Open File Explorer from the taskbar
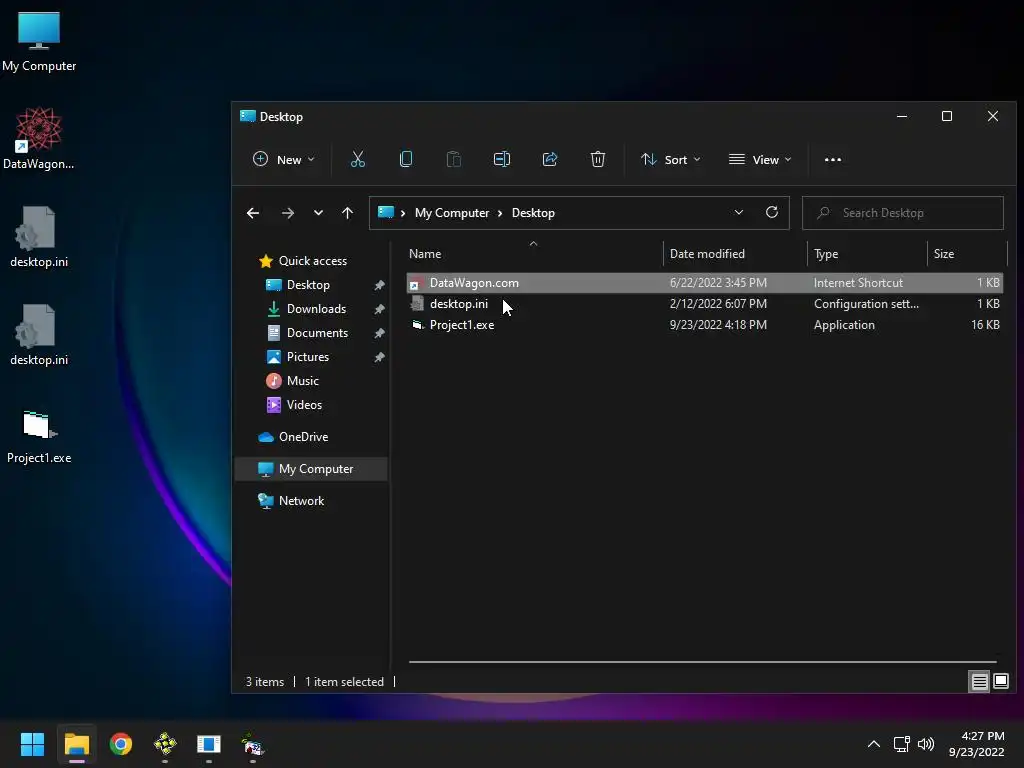Screen dimensions: 1024x768 [x=76, y=744]
